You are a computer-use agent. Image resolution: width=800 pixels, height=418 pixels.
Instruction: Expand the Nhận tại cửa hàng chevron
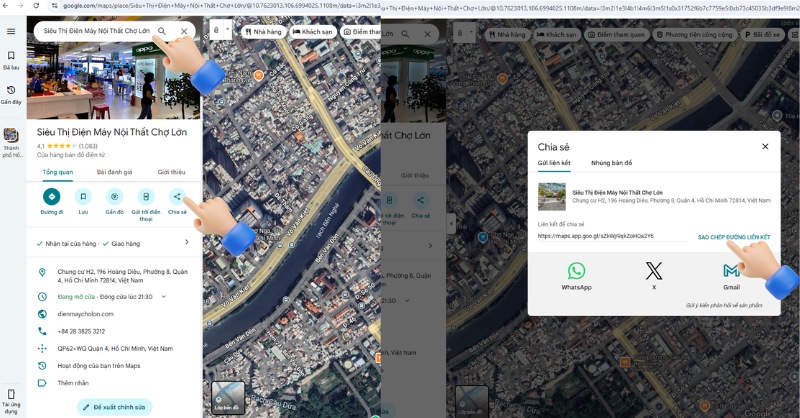(x=187, y=242)
